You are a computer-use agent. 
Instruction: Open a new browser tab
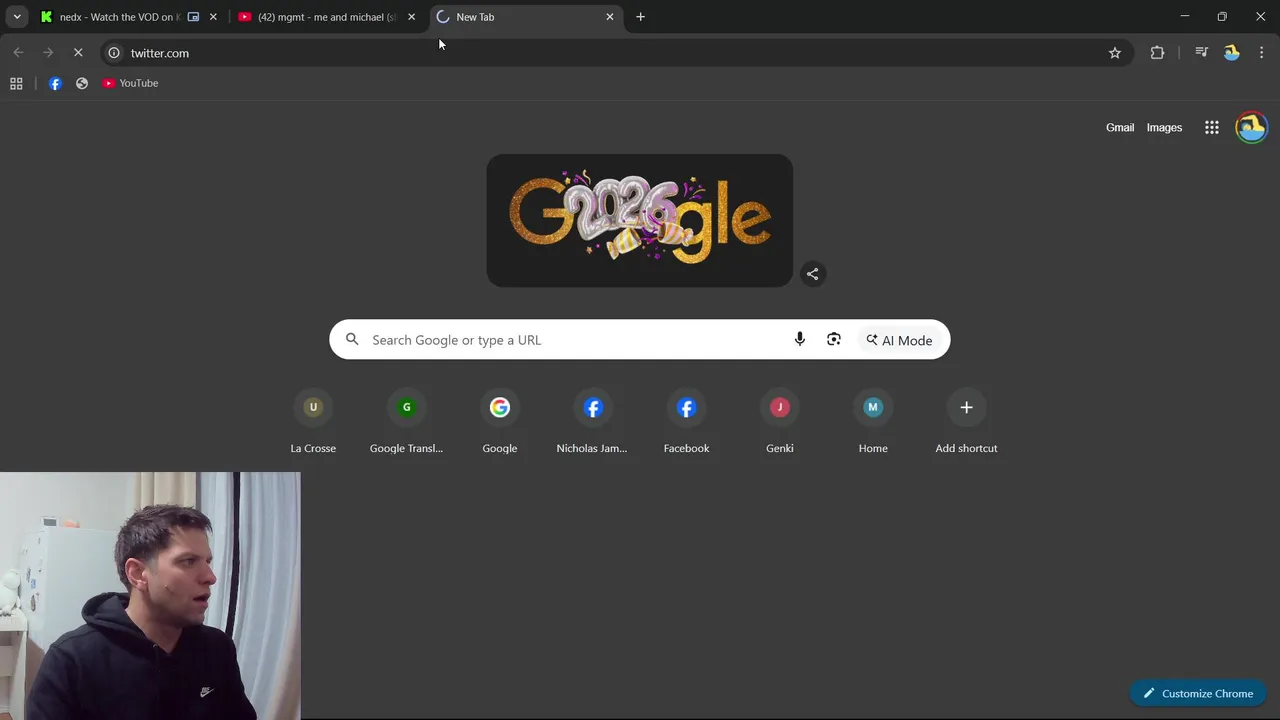pyautogui.click(x=641, y=17)
